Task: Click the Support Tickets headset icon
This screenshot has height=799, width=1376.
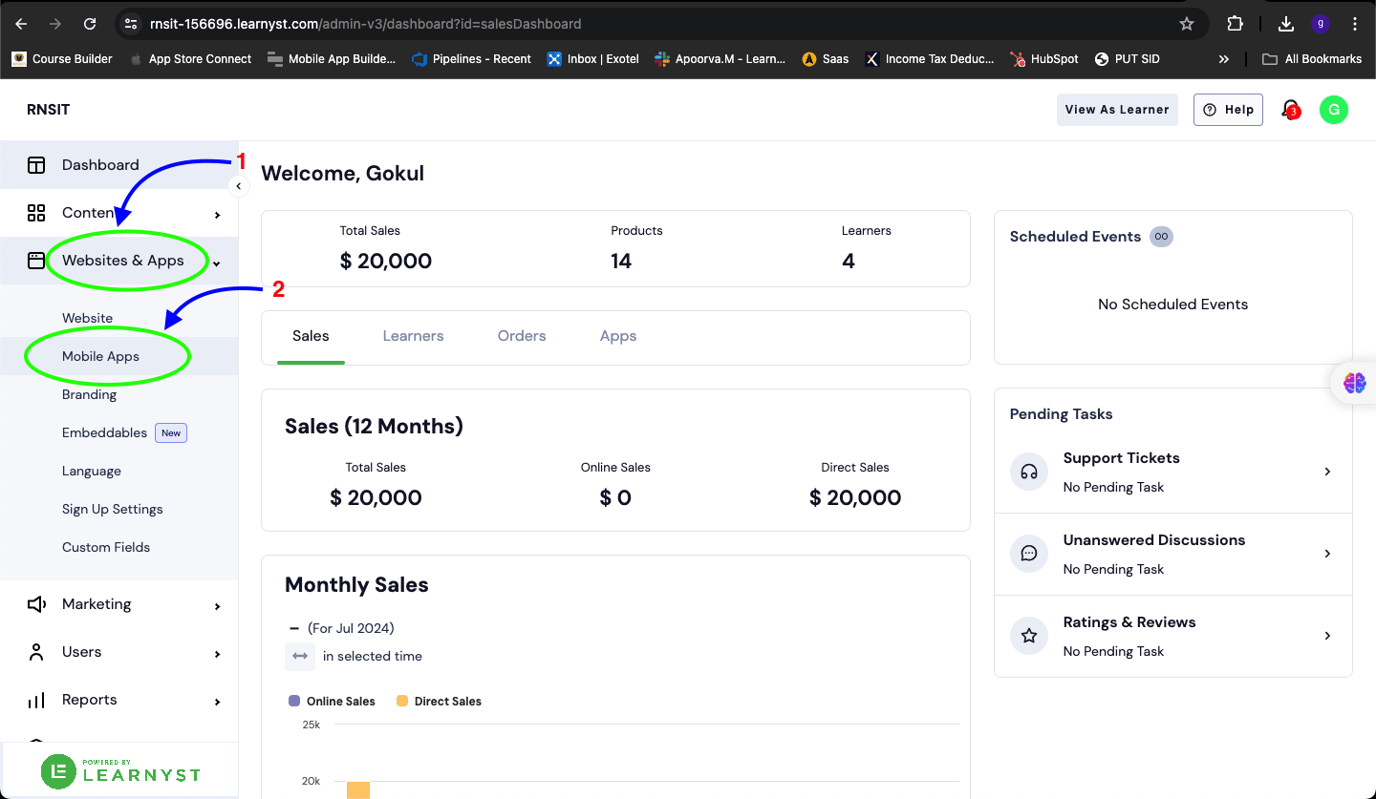Action: 1029,472
